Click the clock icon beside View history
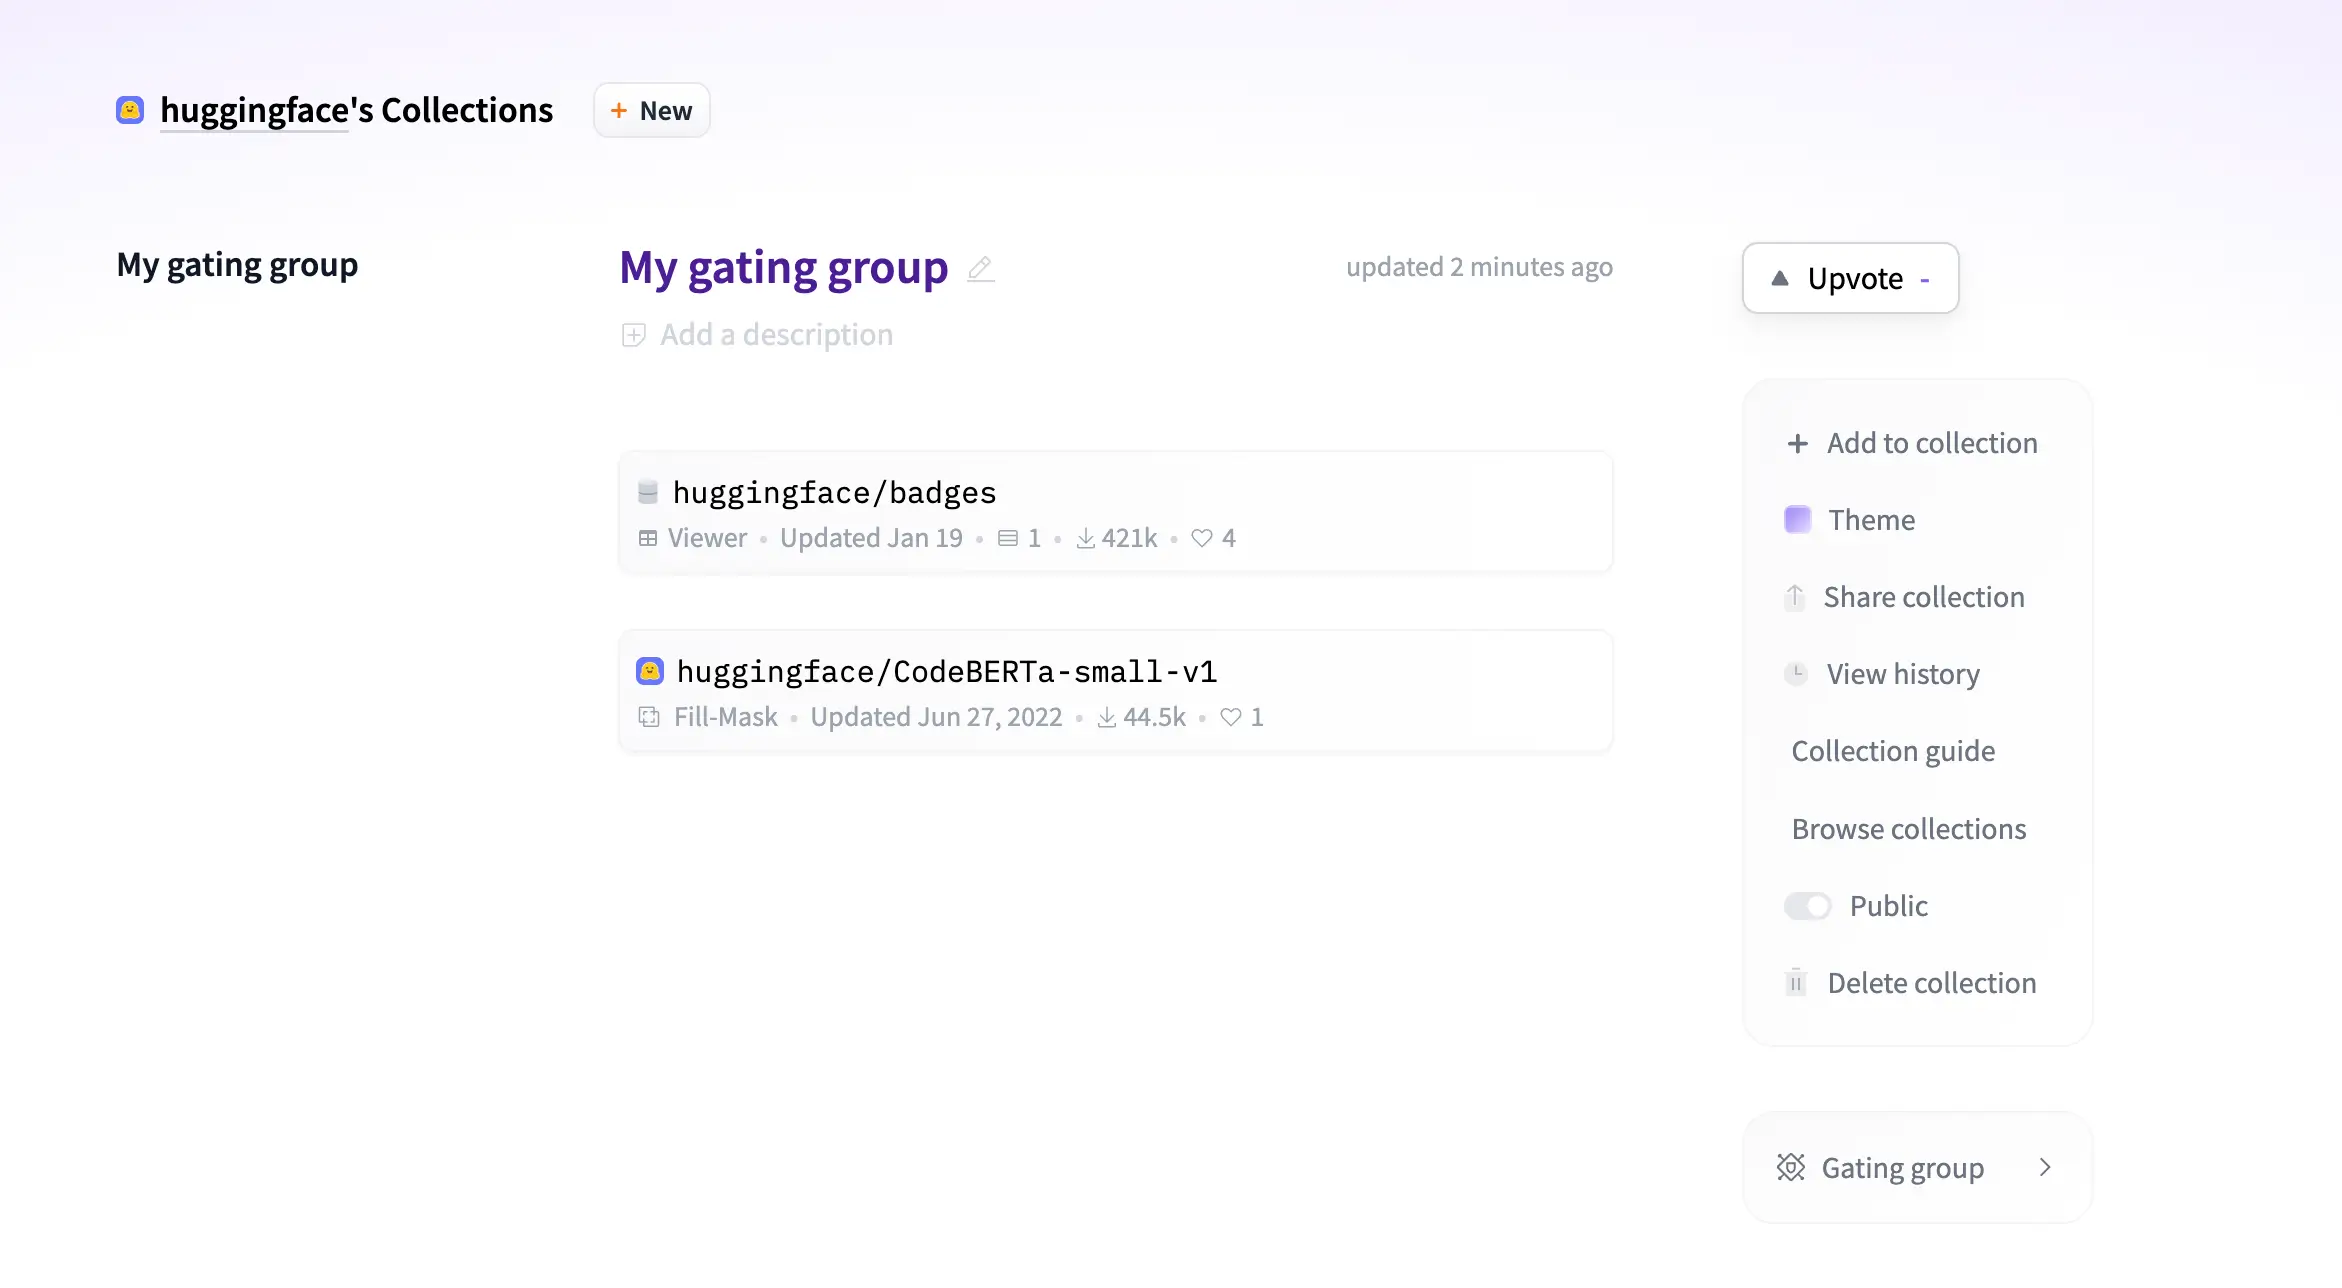This screenshot has height=1288, width=2342. pyautogui.click(x=1796, y=673)
